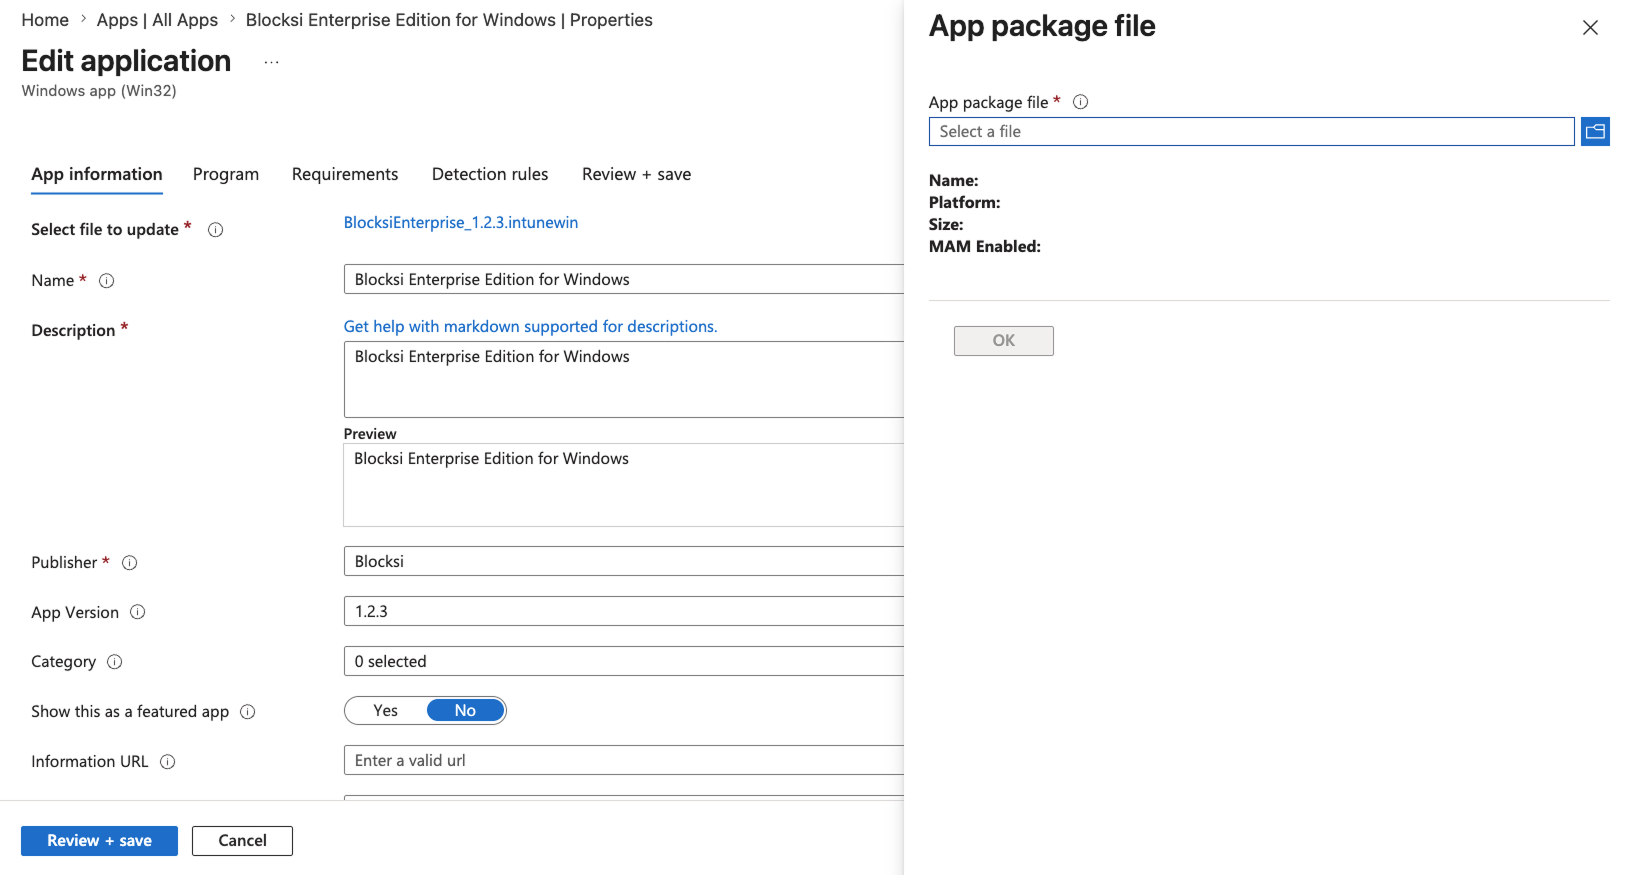Click into the Description text area
This screenshot has height=875, width=1628.
[624, 379]
